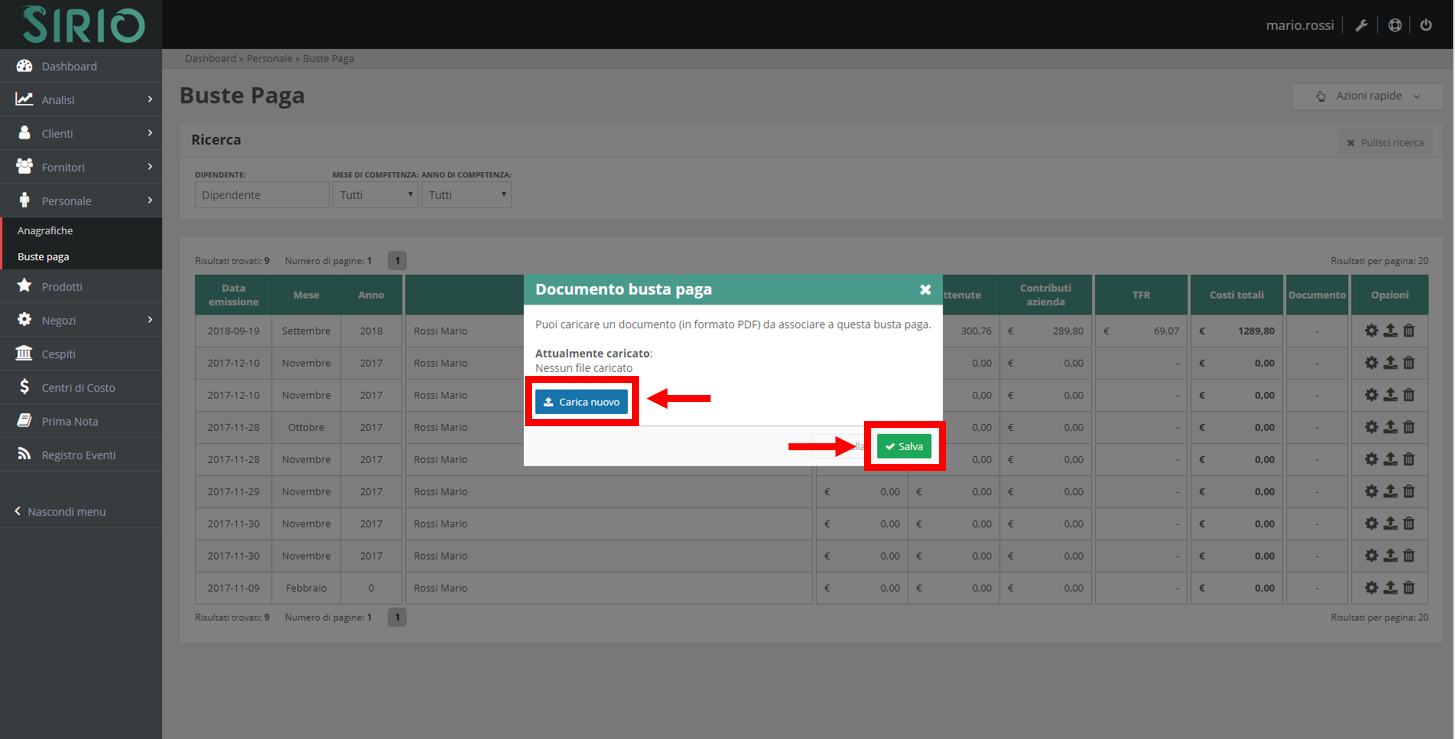1455x739 pixels.
Task: Click the power logout icon
Action: tap(1426, 25)
